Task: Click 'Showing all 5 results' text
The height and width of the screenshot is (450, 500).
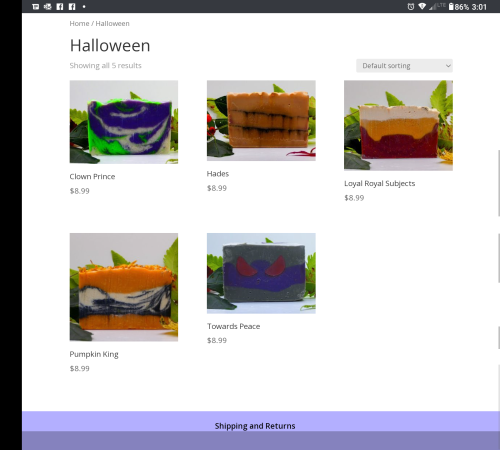Action: point(106,65)
